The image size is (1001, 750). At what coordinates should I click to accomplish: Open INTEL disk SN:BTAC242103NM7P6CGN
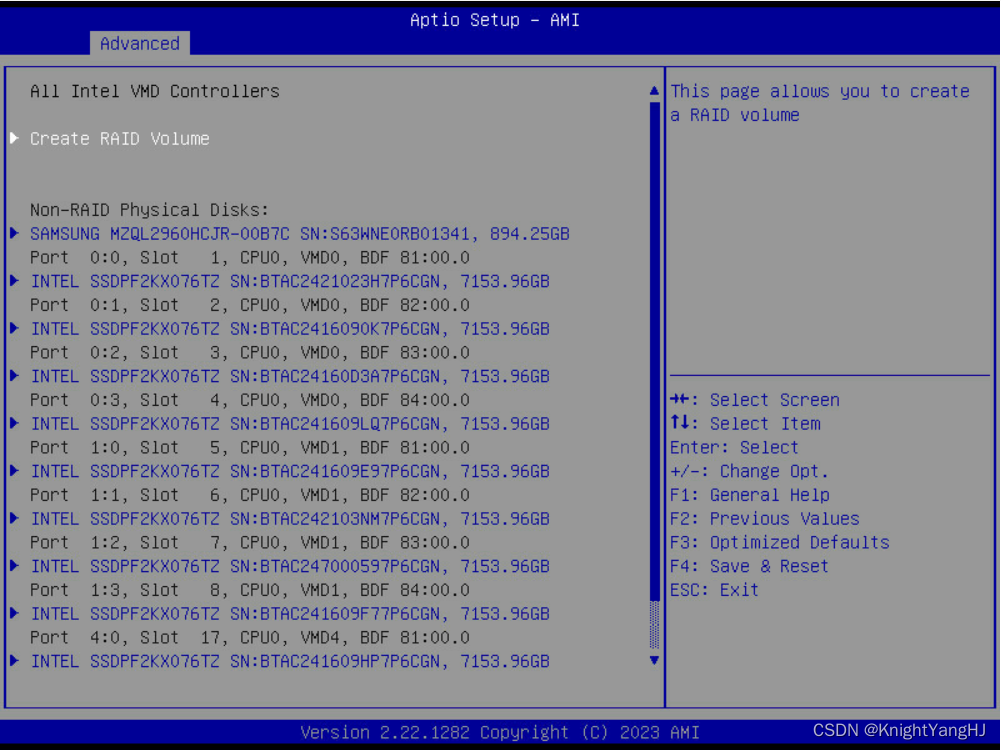[290, 519]
